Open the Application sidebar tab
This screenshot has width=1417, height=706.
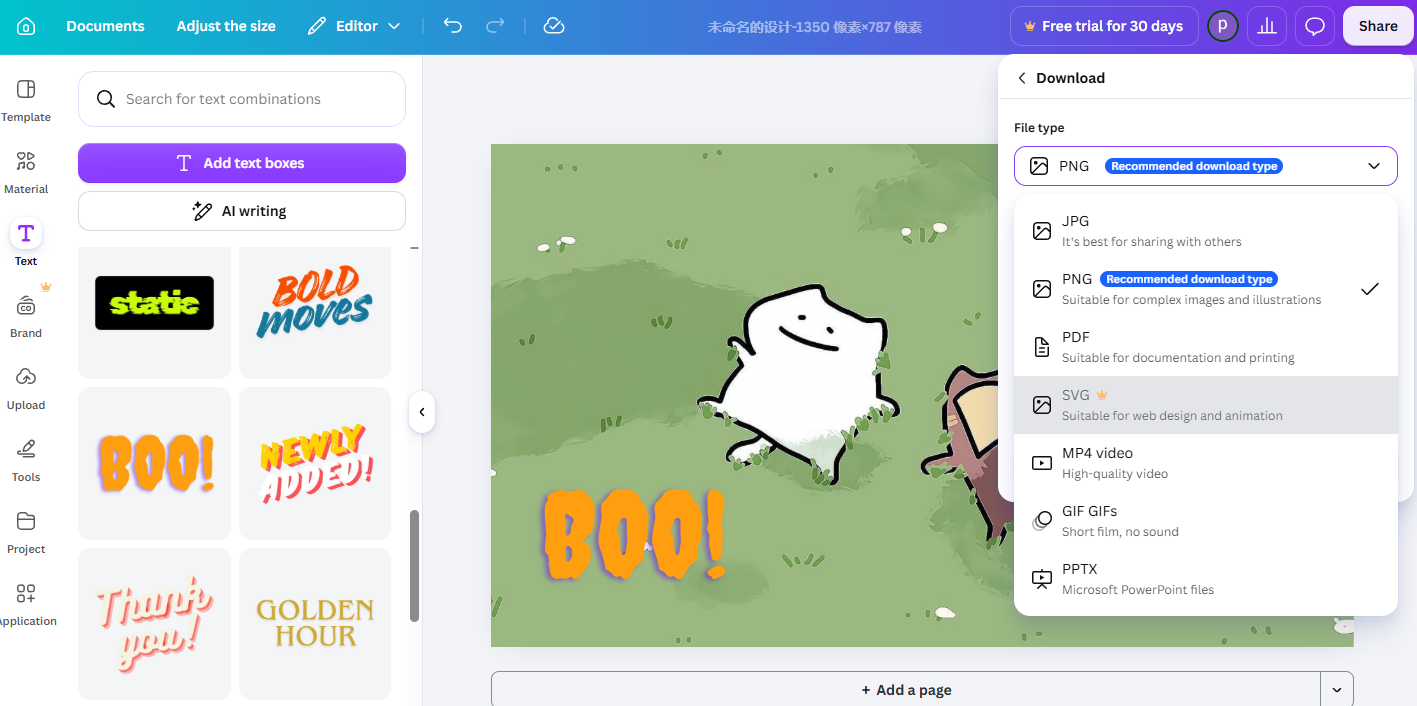[26, 605]
